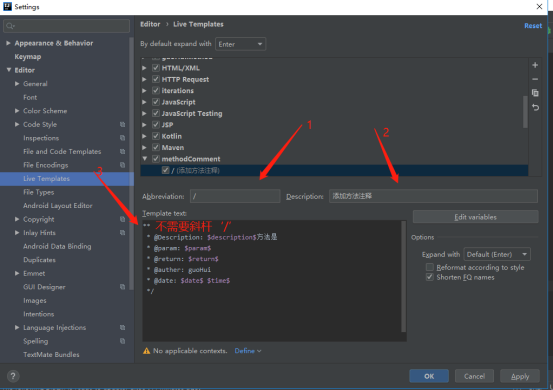The width and height of the screenshot is (553, 390).
Task: Collapse the methodComment template group
Action: coord(145,159)
